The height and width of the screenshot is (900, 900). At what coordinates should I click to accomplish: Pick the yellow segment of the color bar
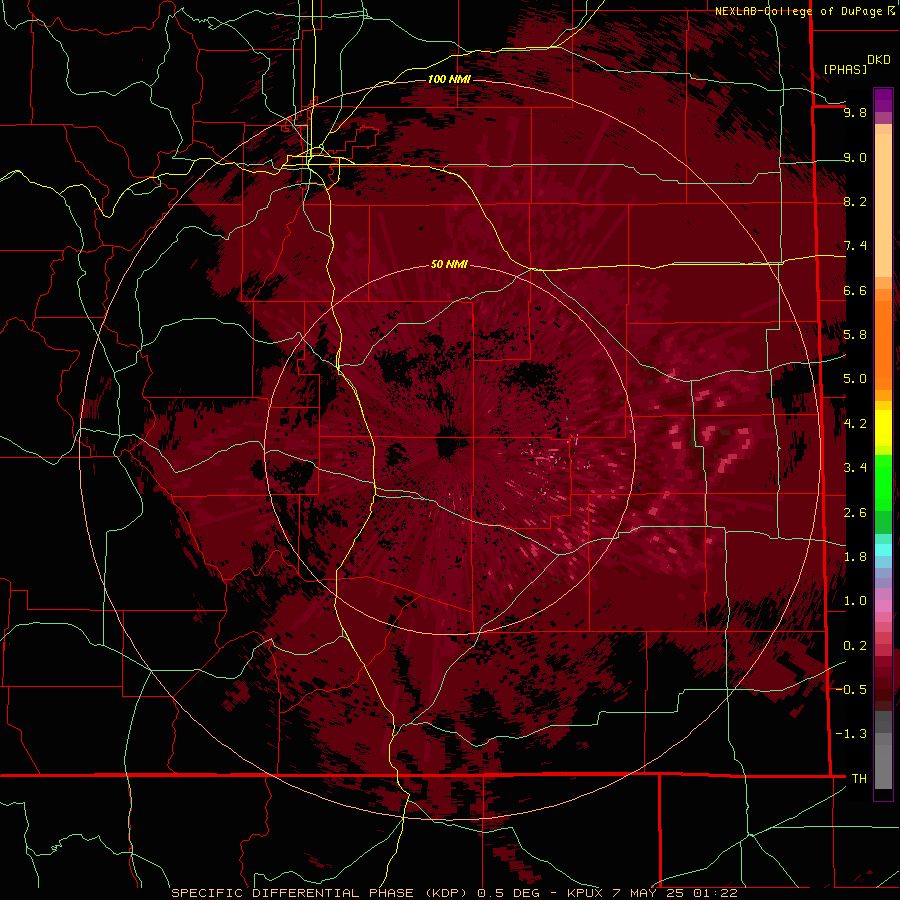(x=883, y=429)
